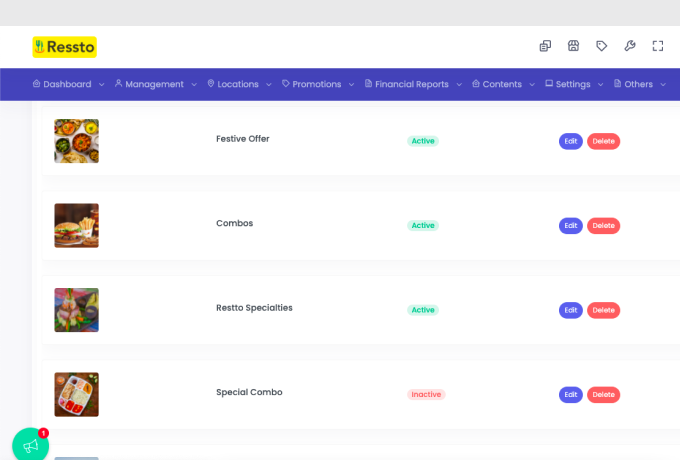Toggle fullscreen mode icon

(658, 46)
